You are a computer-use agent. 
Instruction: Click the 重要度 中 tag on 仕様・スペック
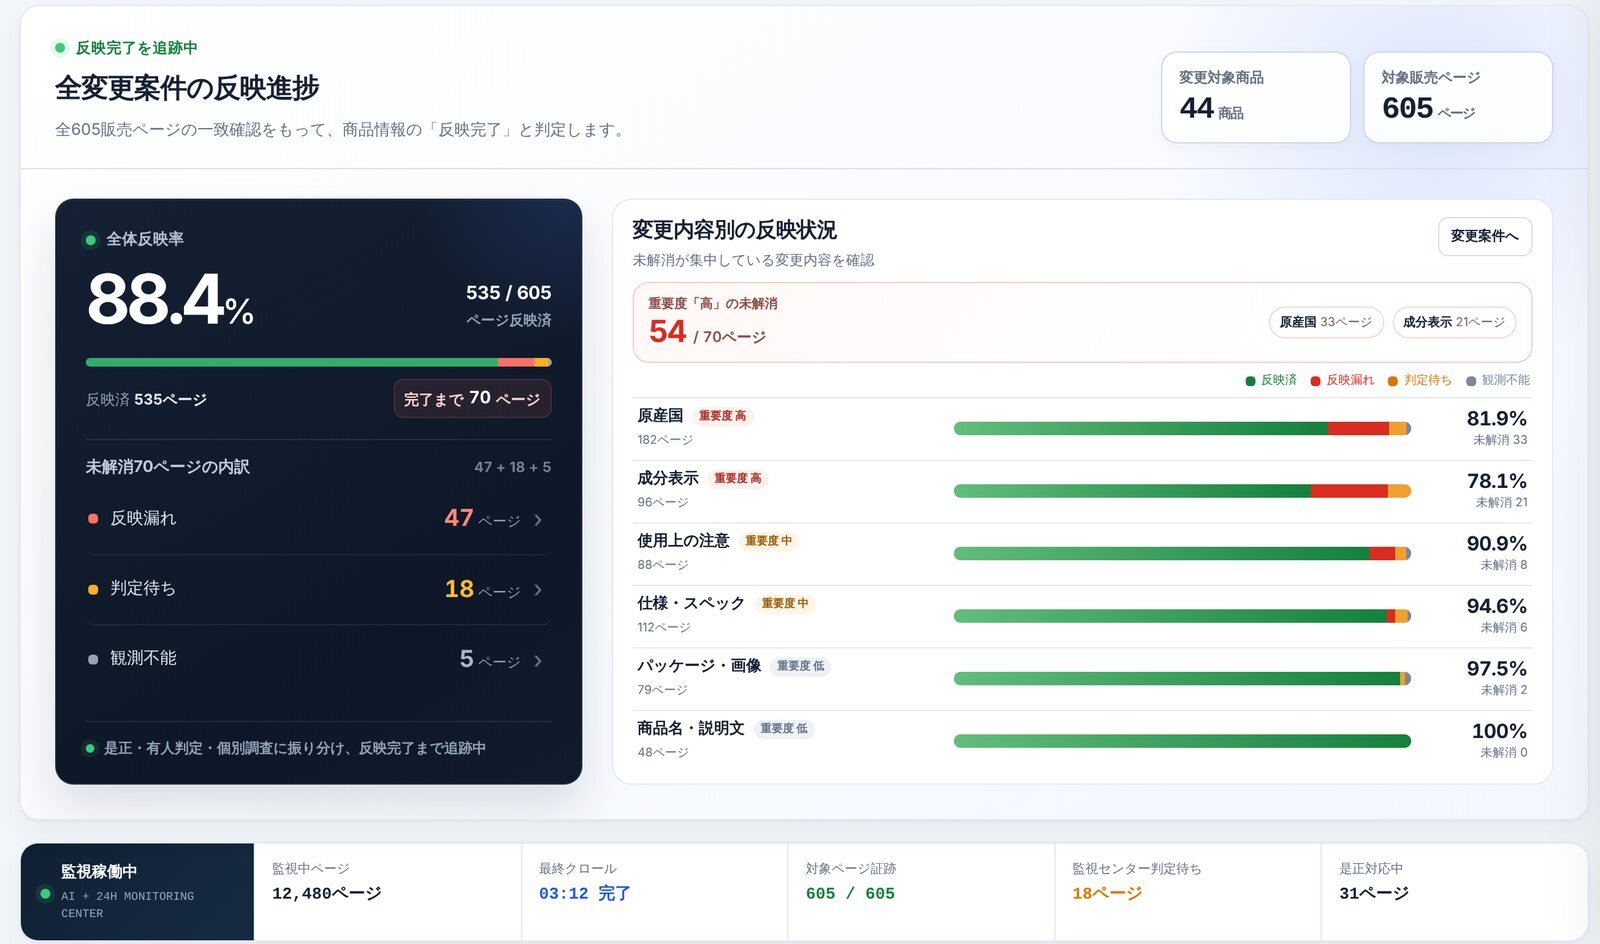[x=785, y=603]
